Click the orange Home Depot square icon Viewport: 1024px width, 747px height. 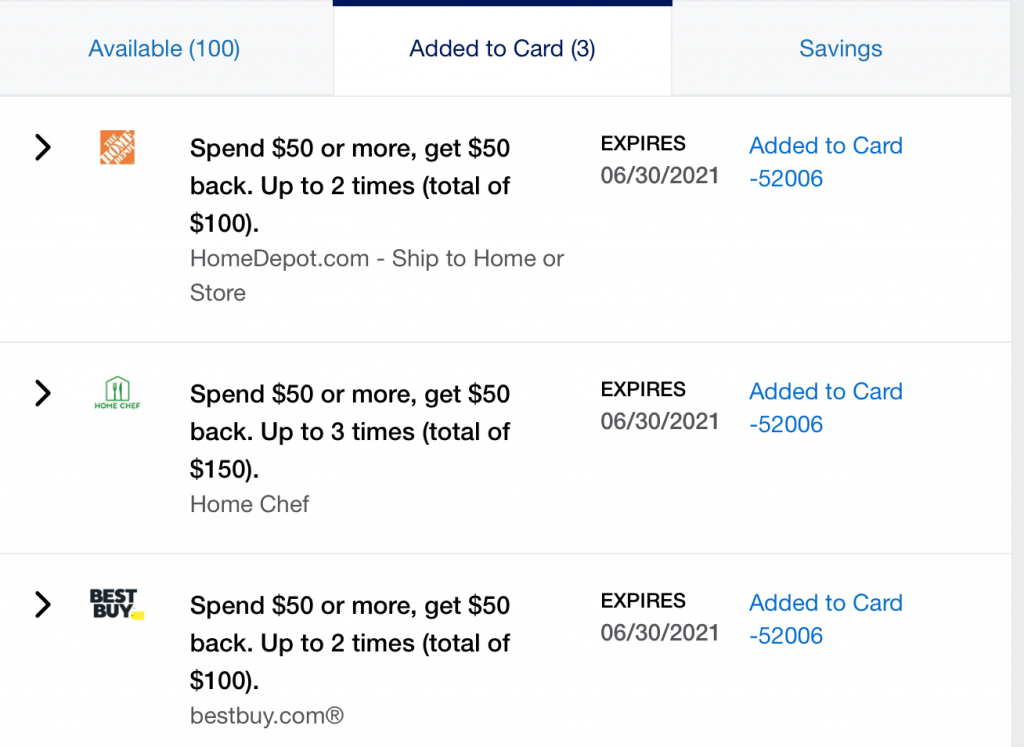[x=117, y=147]
